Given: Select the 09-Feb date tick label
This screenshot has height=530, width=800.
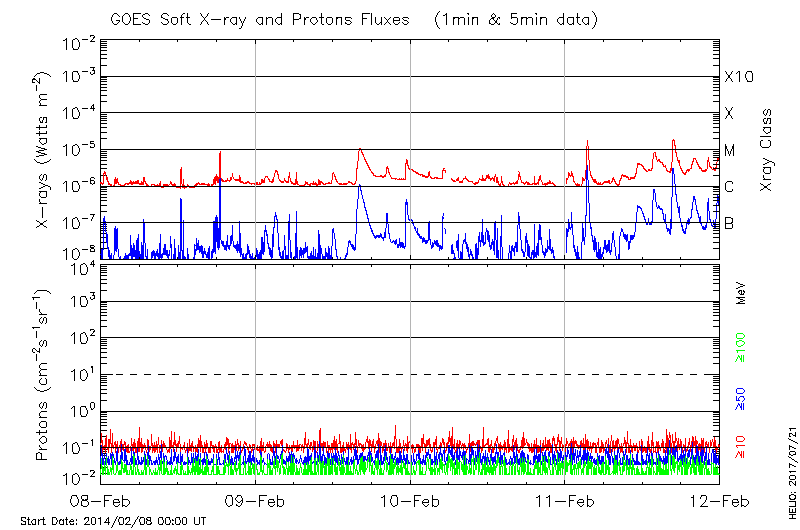Looking at the screenshot, I should [256, 500].
